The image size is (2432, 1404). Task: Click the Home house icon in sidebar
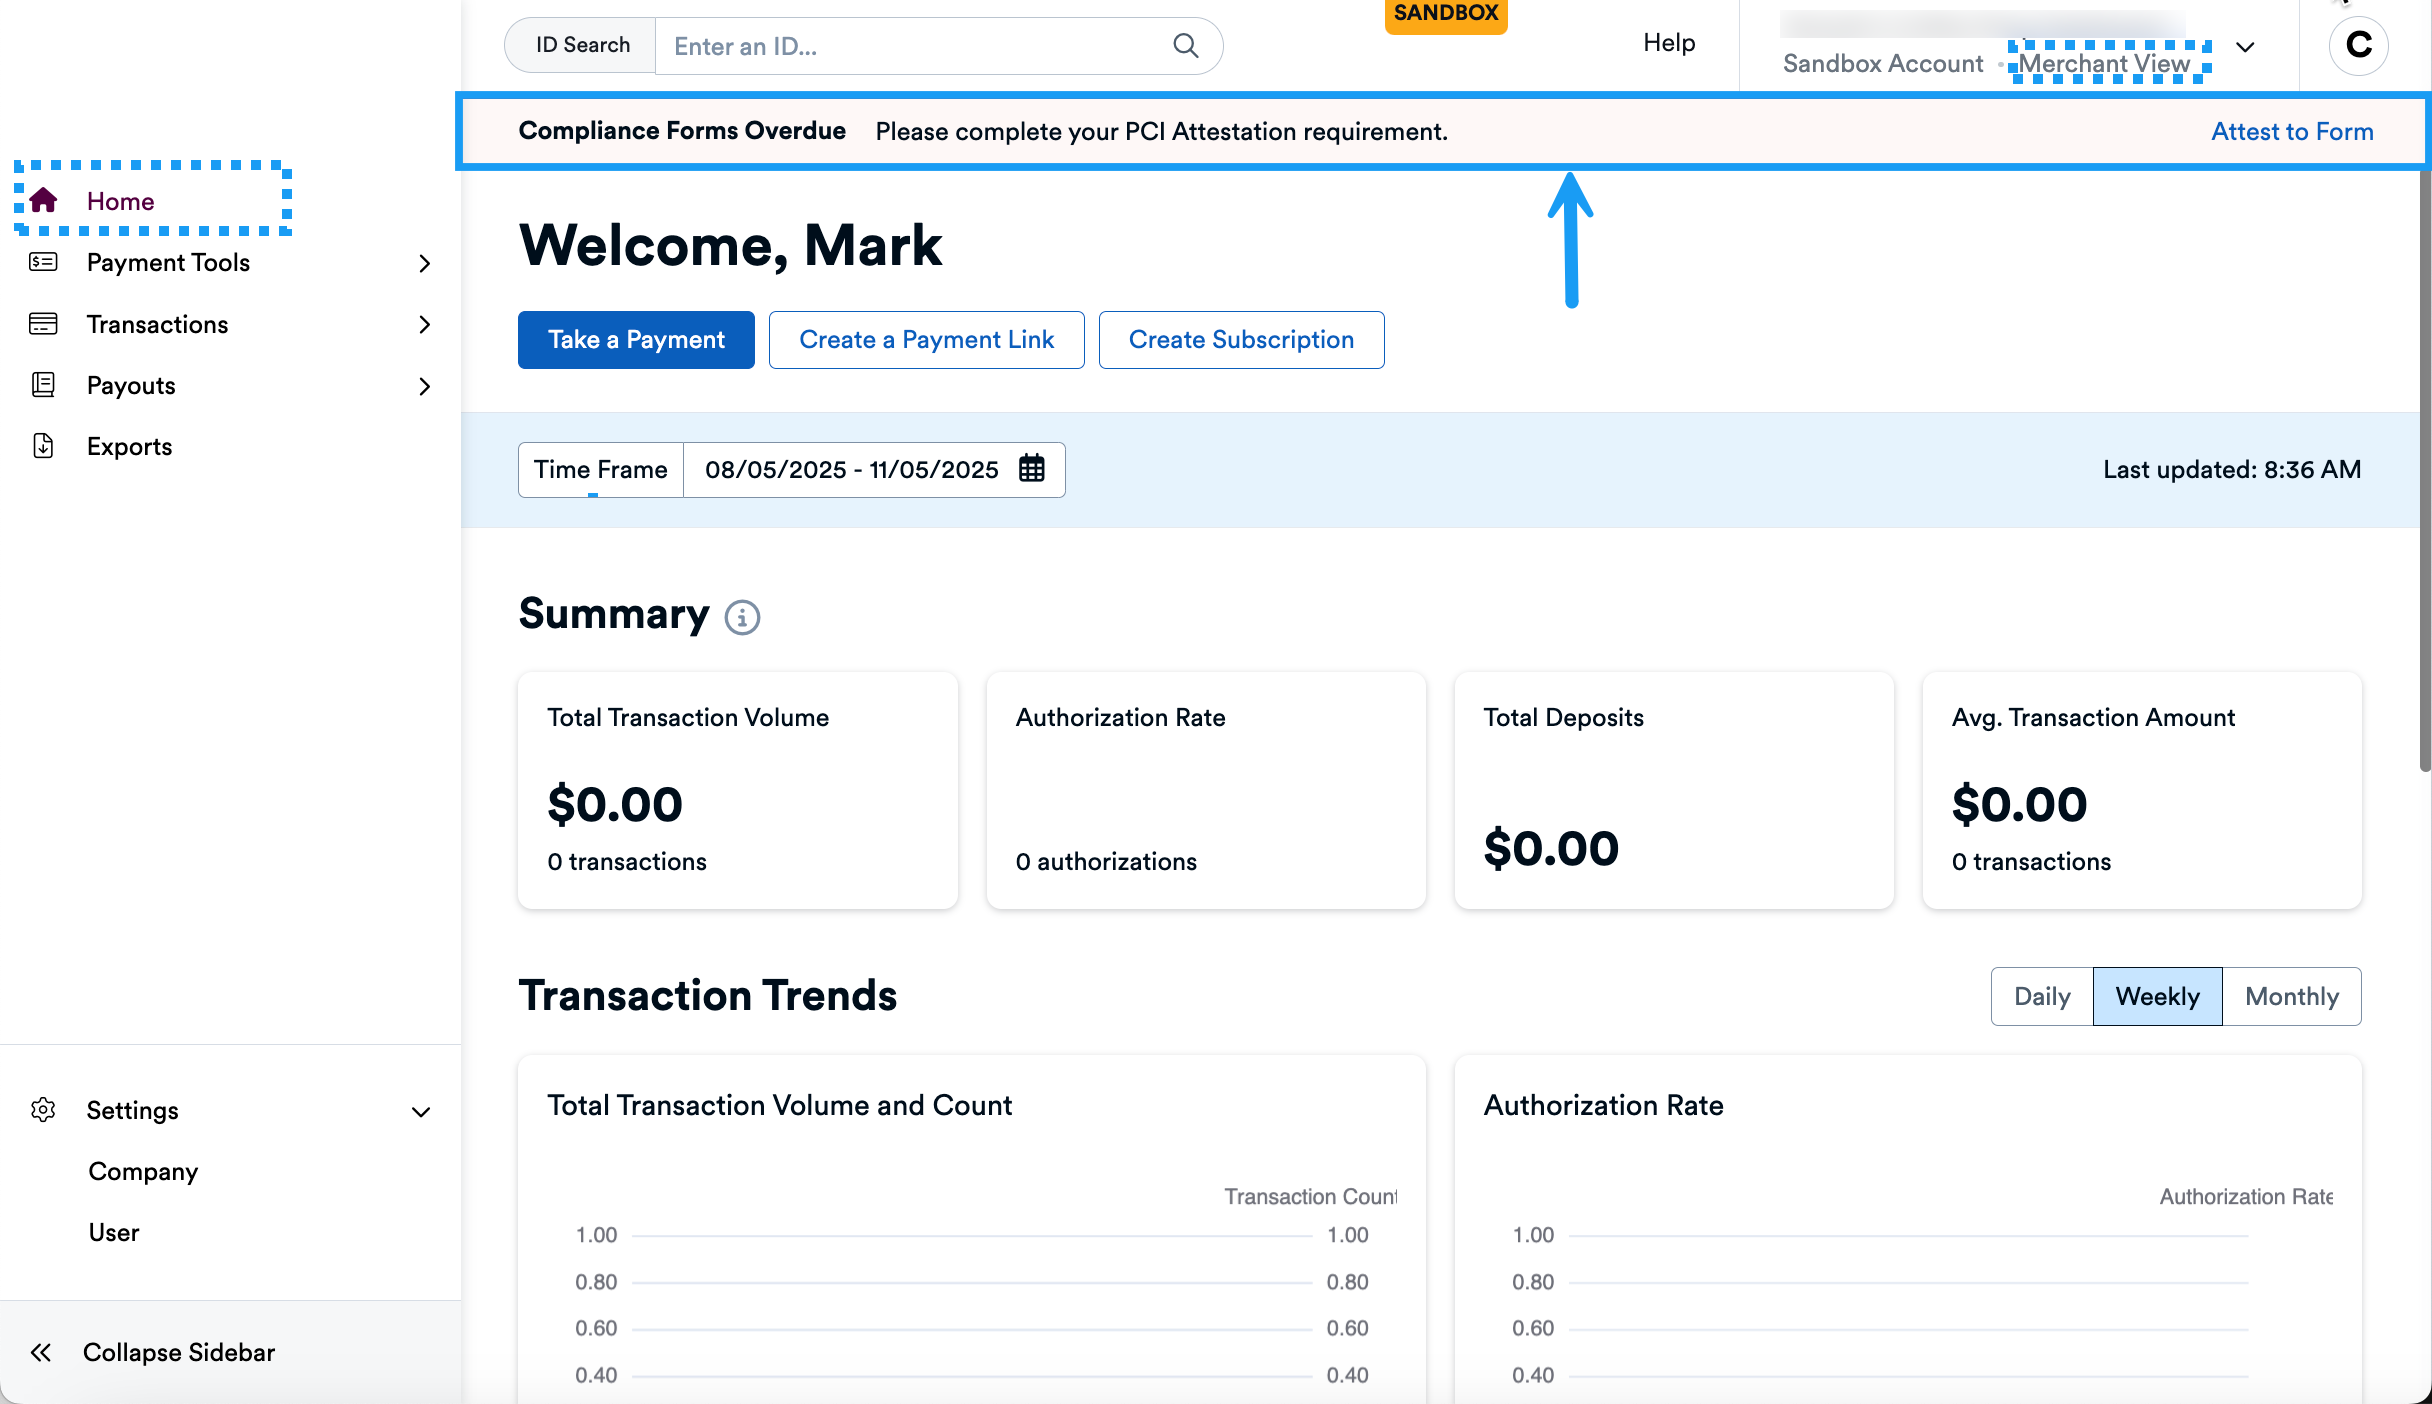[43, 201]
